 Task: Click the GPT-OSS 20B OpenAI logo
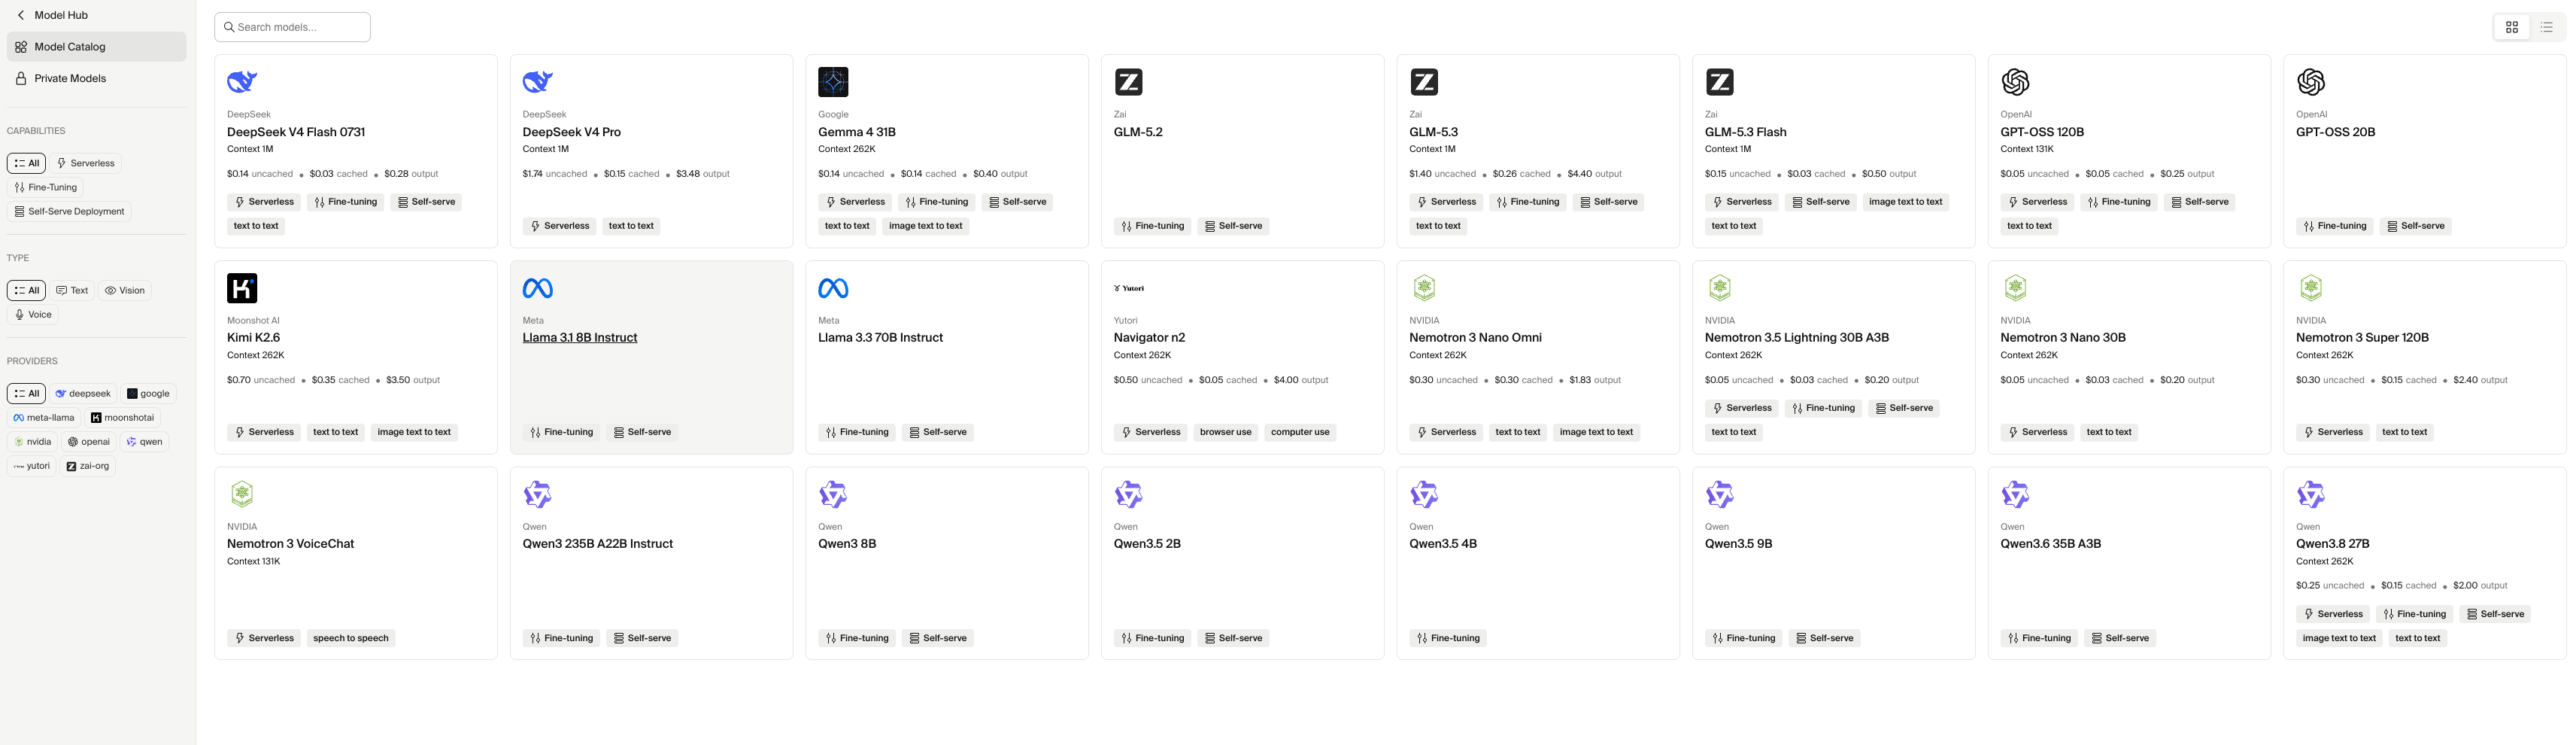coord(2311,82)
